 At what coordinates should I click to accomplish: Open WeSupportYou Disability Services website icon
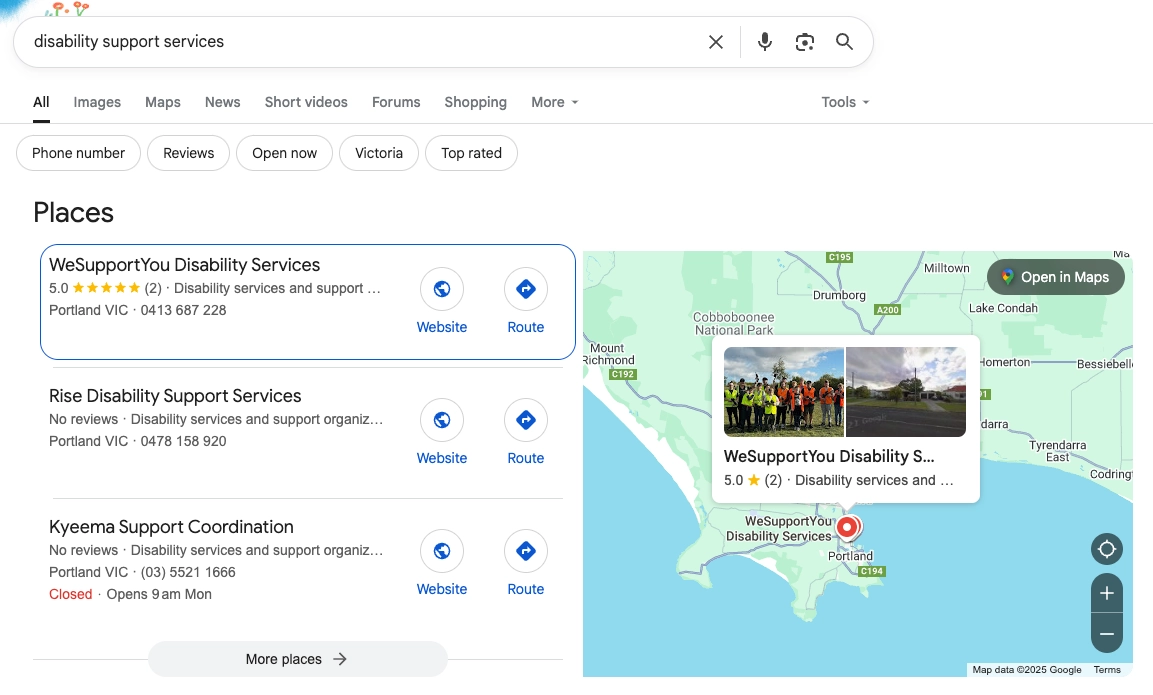click(441, 289)
